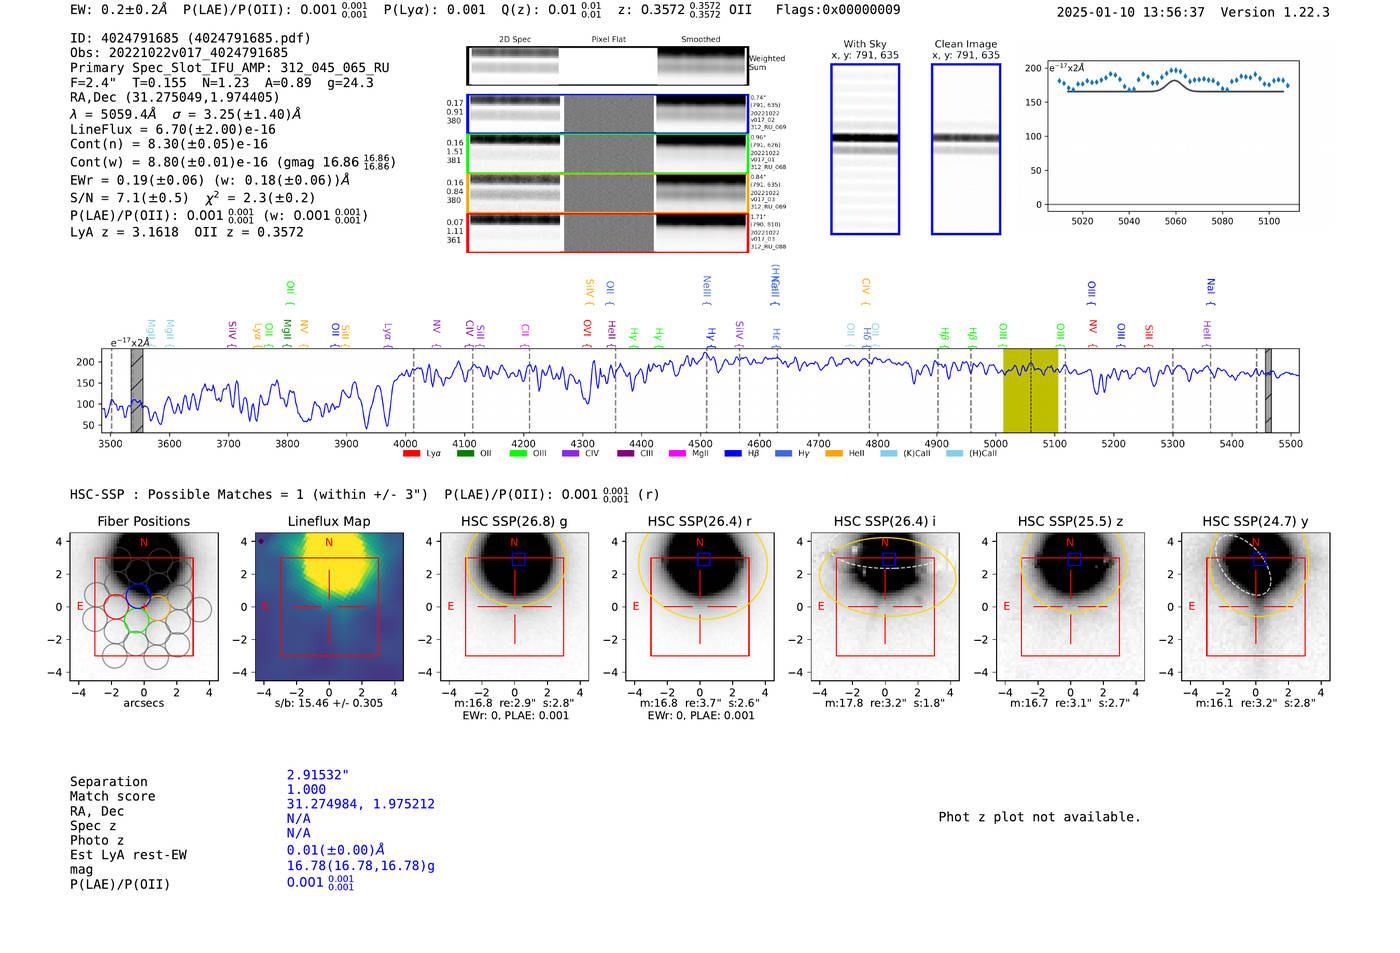Screen dimensions: 1400x953
Task: Click the hatched gray band near 5460 Å
Action: pyautogui.click(x=1268, y=390)
